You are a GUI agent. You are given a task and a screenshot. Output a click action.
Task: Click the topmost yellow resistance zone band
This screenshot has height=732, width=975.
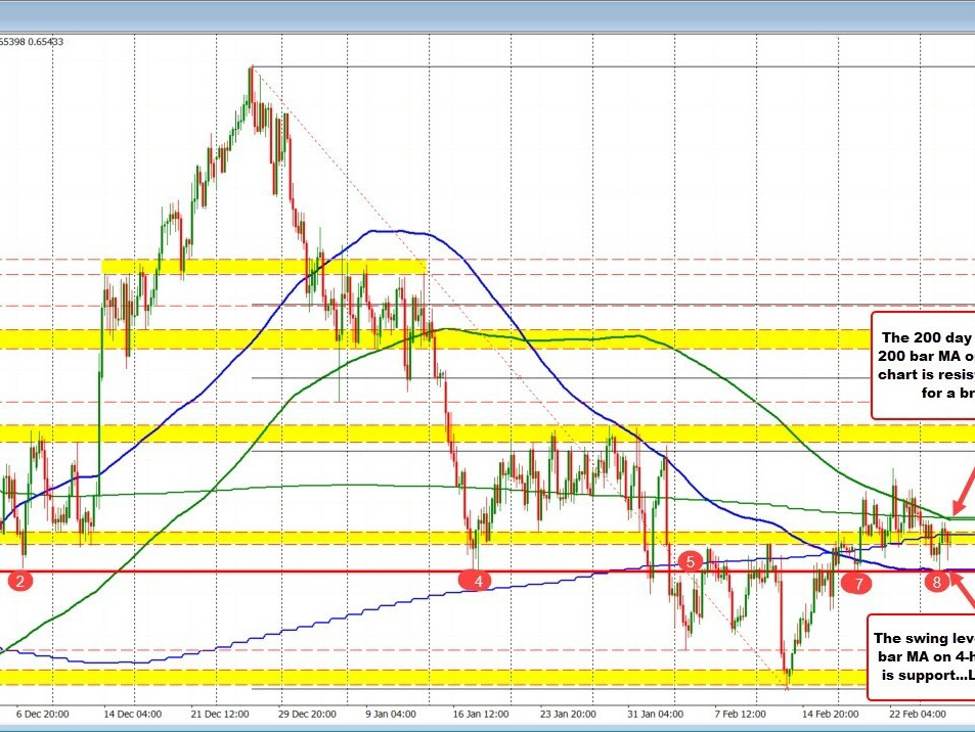pyautogui.click(x=265, y=267)
